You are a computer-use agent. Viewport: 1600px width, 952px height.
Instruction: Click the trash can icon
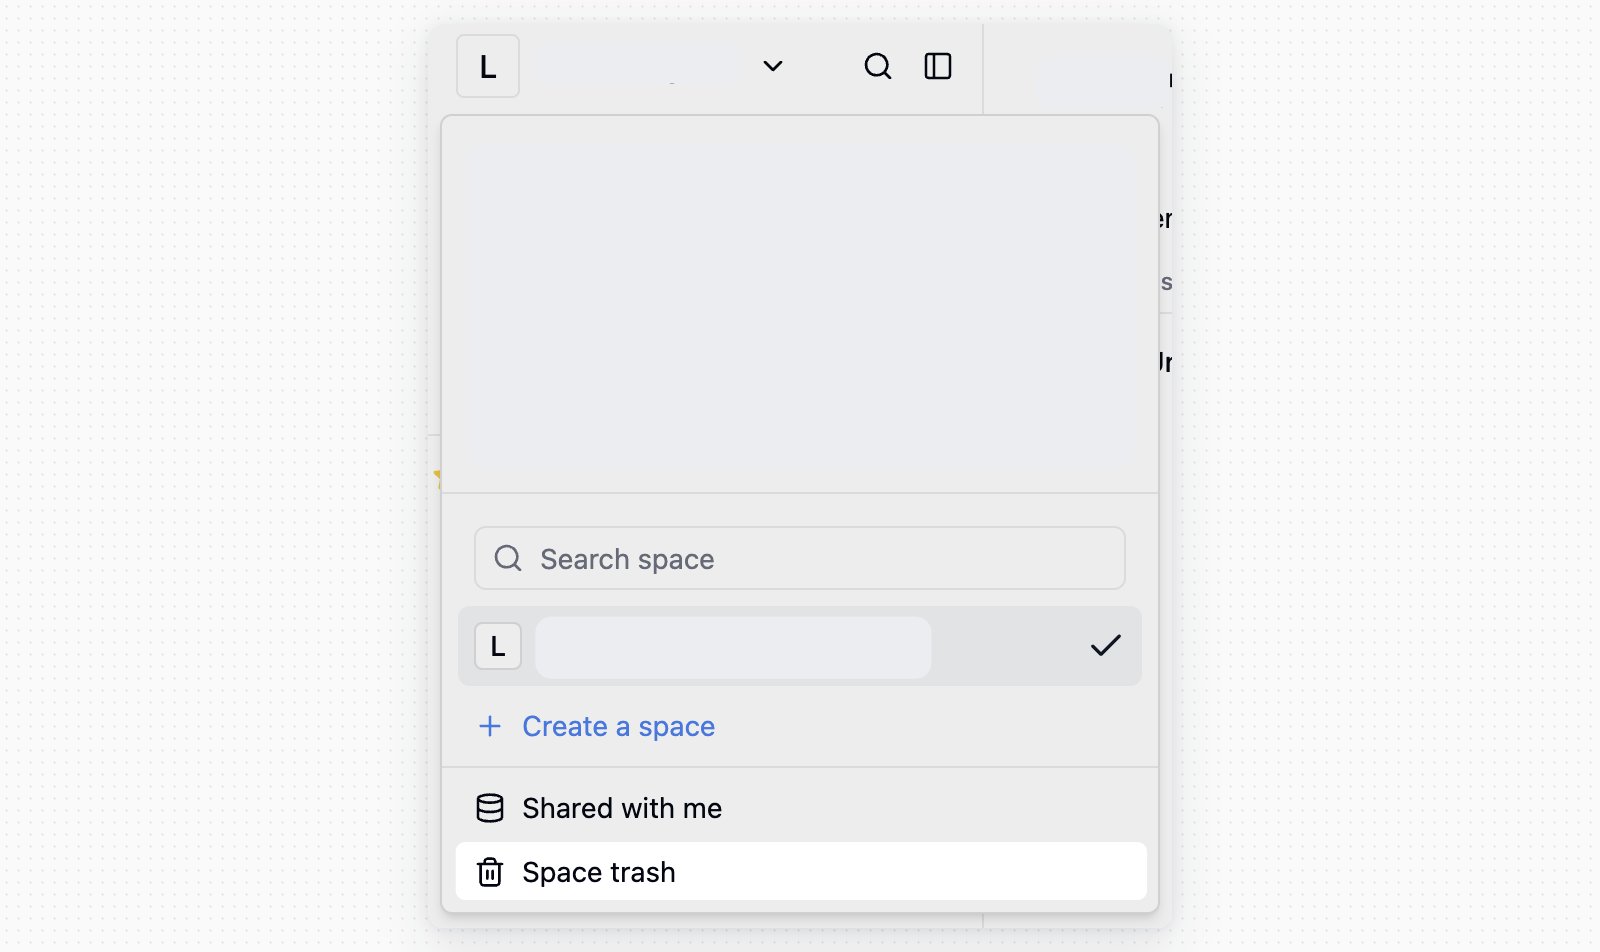pyautogui.click(x=490, y=872)
